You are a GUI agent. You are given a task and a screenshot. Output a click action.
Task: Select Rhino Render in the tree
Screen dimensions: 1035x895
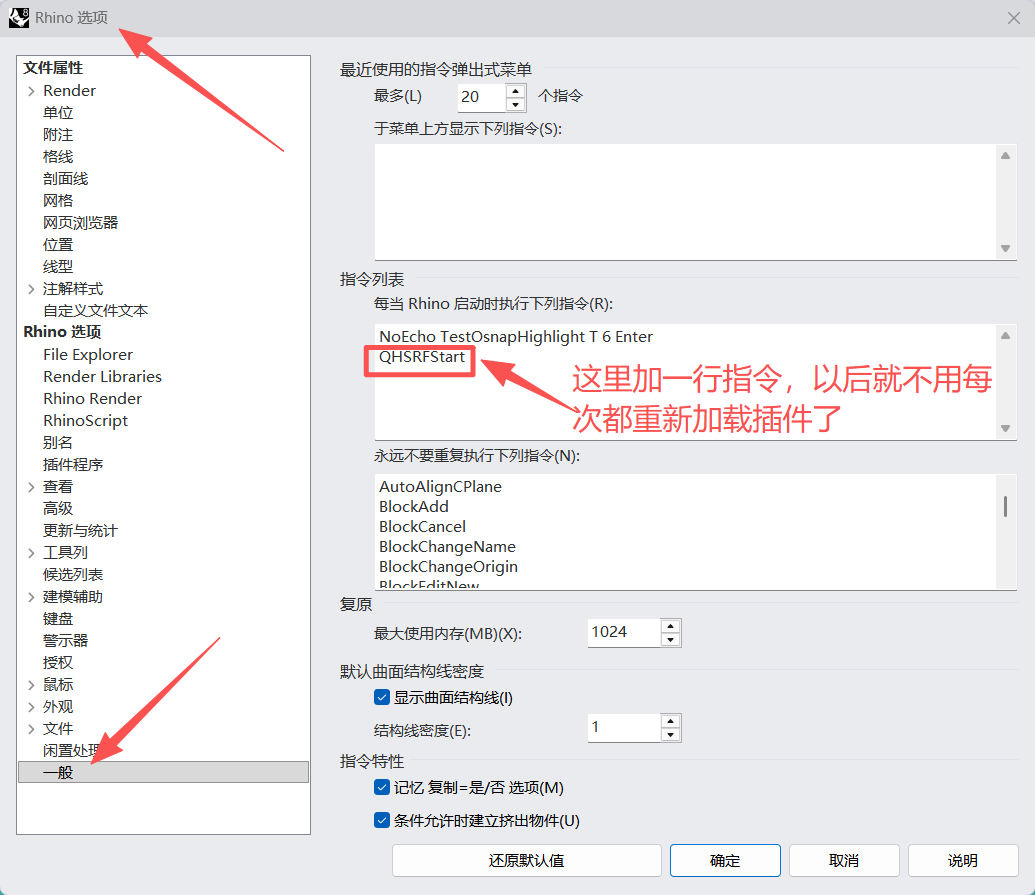[92, 399]
